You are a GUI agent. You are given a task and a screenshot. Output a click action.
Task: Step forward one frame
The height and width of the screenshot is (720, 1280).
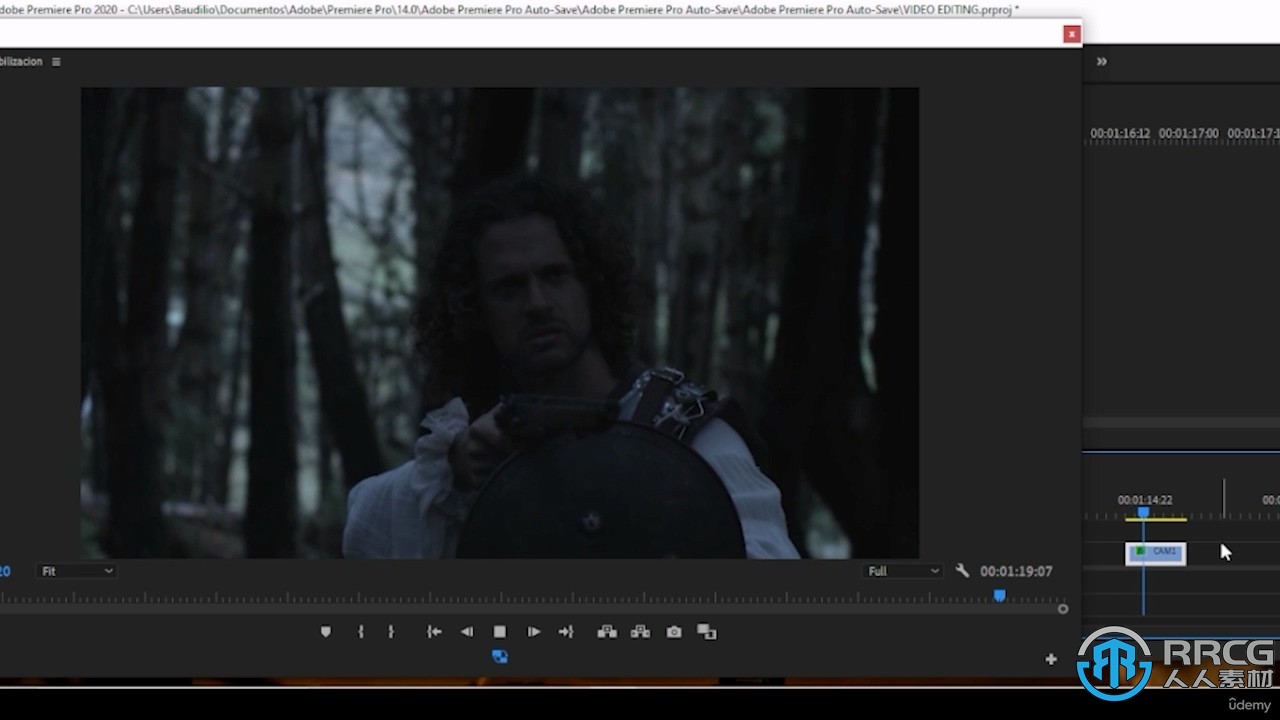(x=533, y=632)
